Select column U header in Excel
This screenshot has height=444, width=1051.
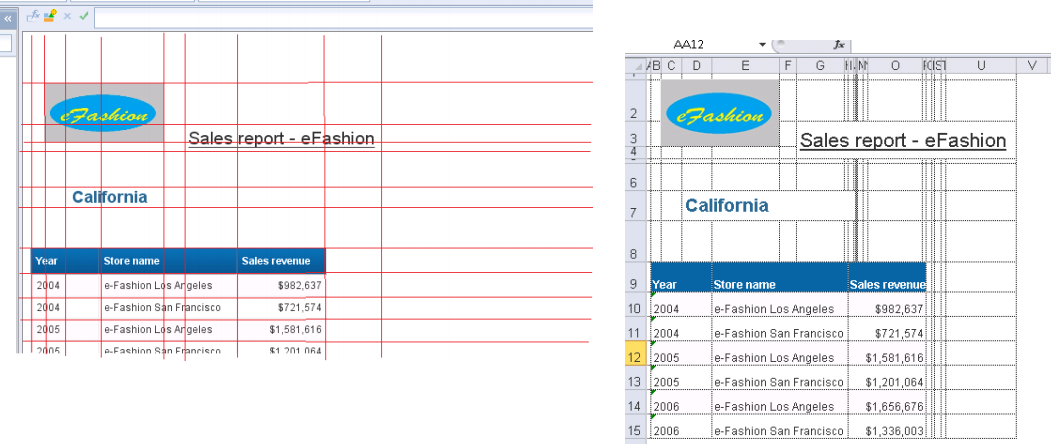tap(981, 65)
